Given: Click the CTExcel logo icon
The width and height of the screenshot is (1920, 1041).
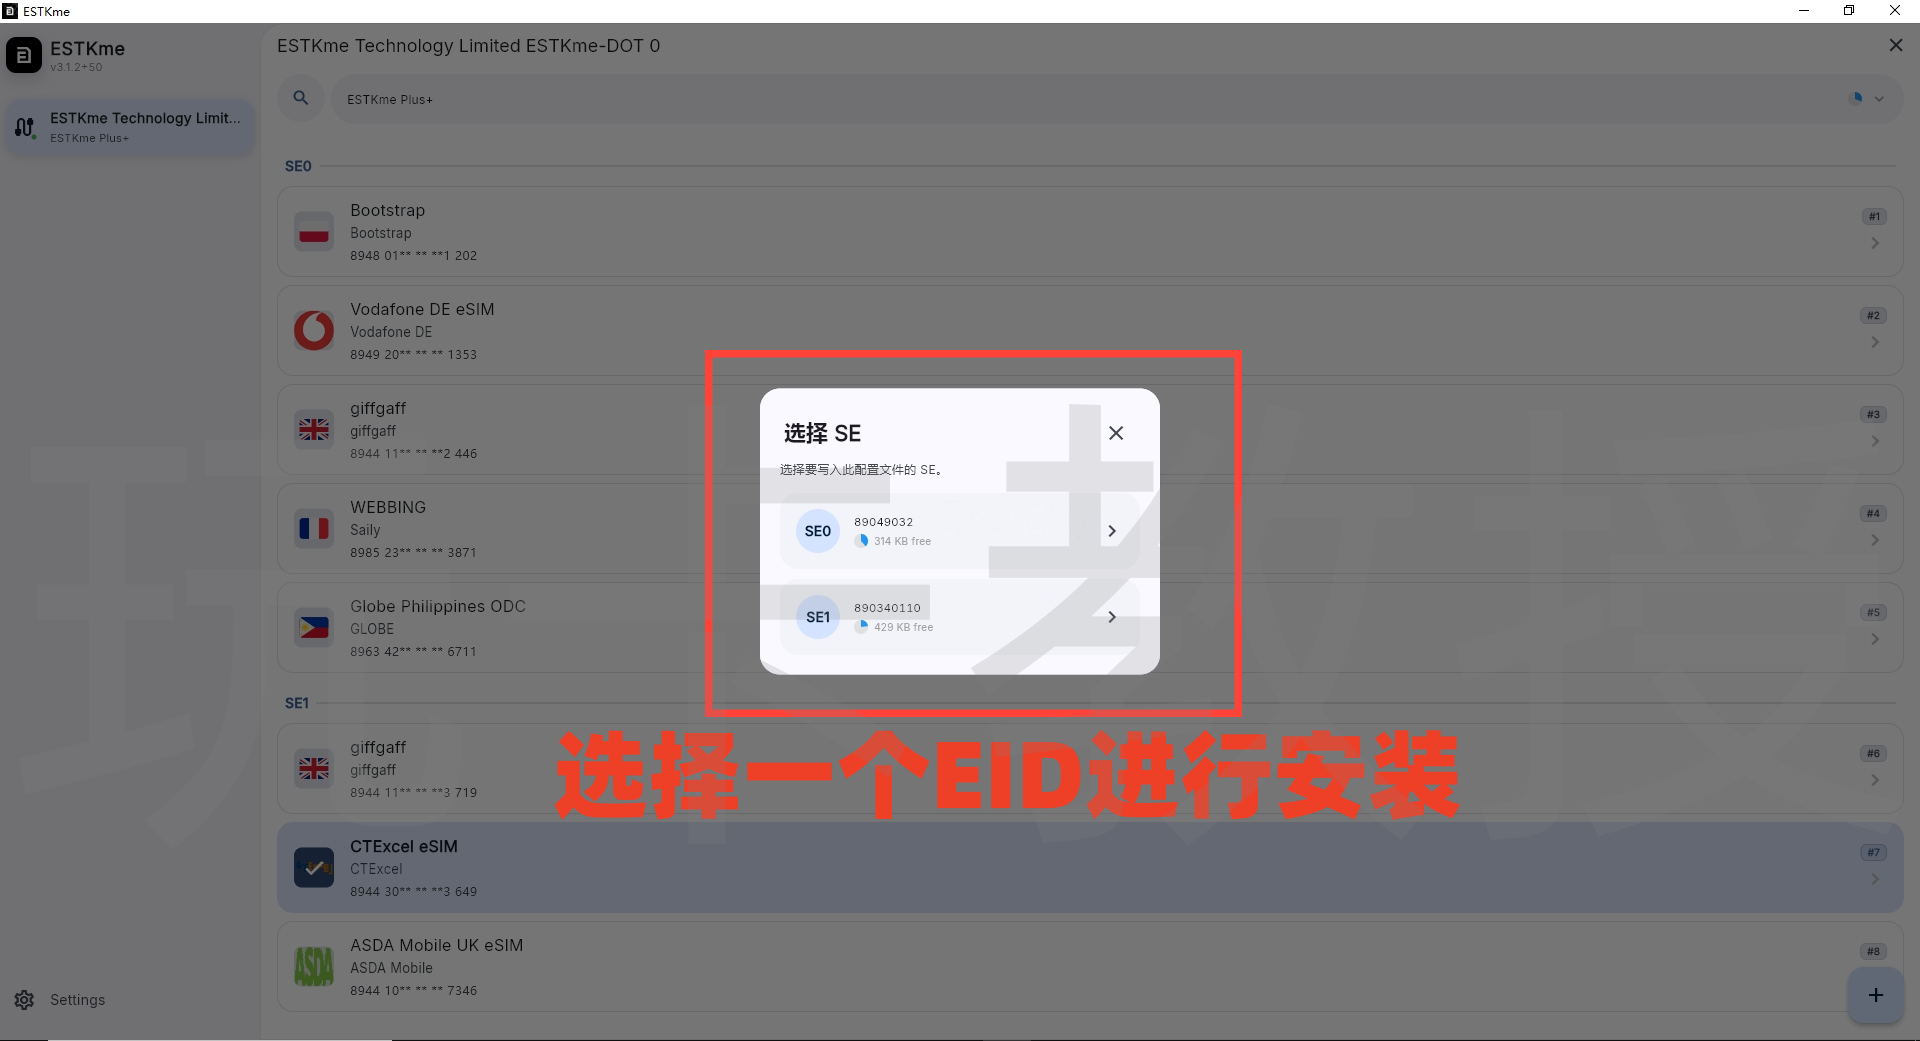Looking at the screenshot, I should click(x=314, y=867).
